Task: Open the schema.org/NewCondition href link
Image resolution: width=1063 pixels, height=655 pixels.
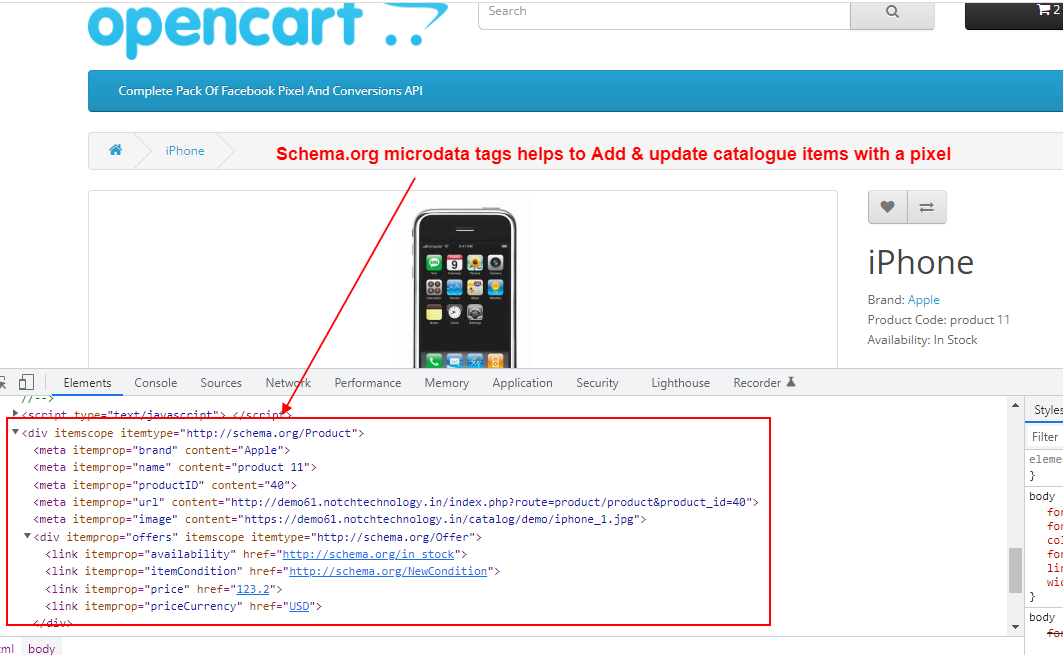Action: click(388, 571)
